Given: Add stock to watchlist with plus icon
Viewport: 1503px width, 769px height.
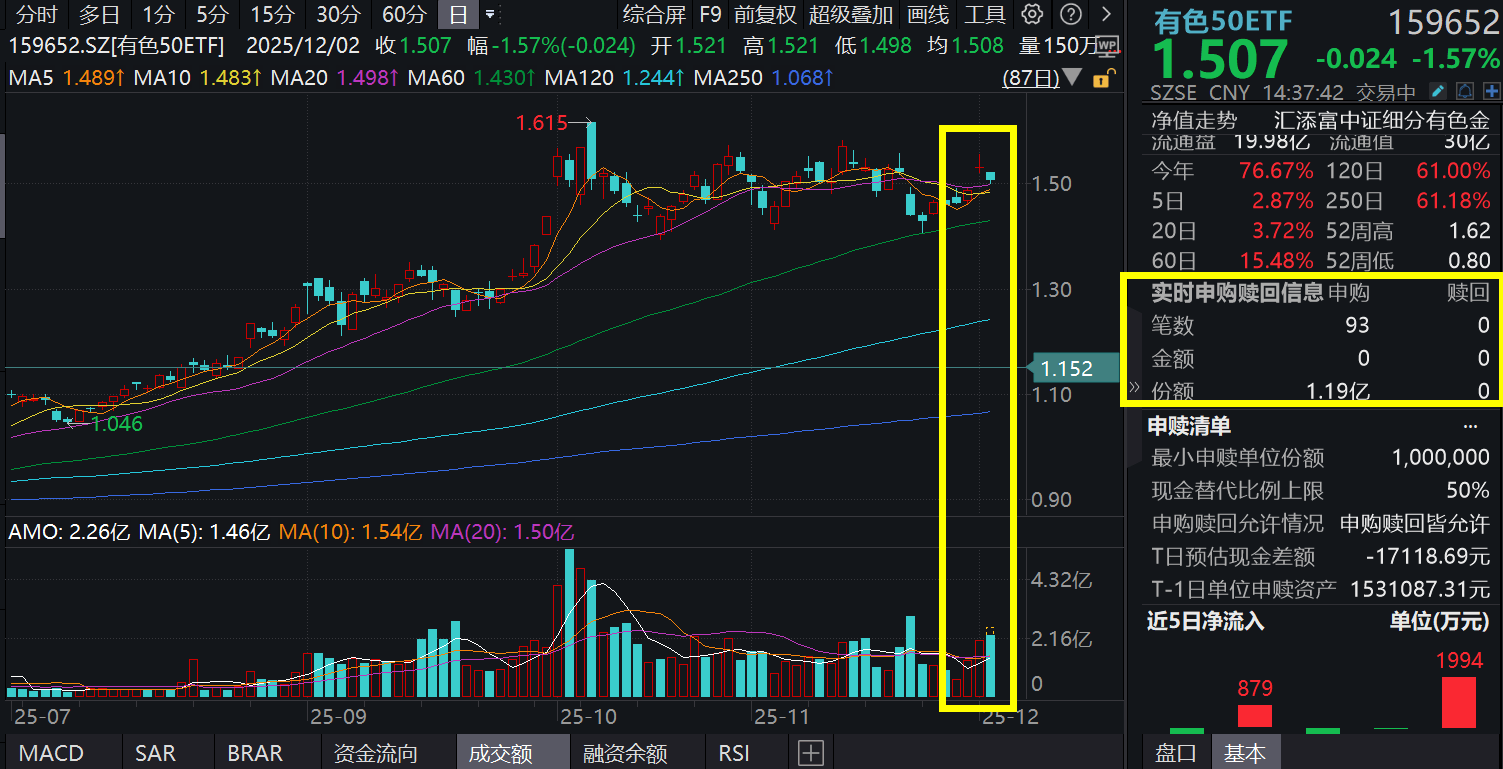Looking at the screenshot, I should click(1490, 92).
